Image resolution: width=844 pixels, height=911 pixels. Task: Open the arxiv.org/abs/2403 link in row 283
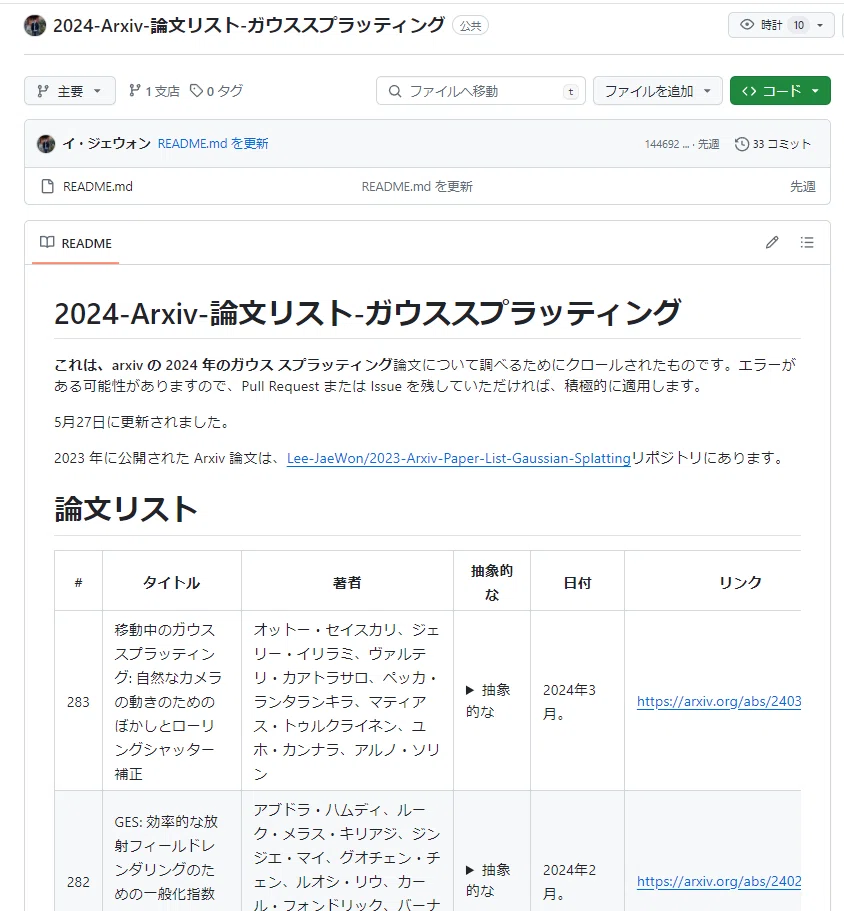tap(719, 701)
